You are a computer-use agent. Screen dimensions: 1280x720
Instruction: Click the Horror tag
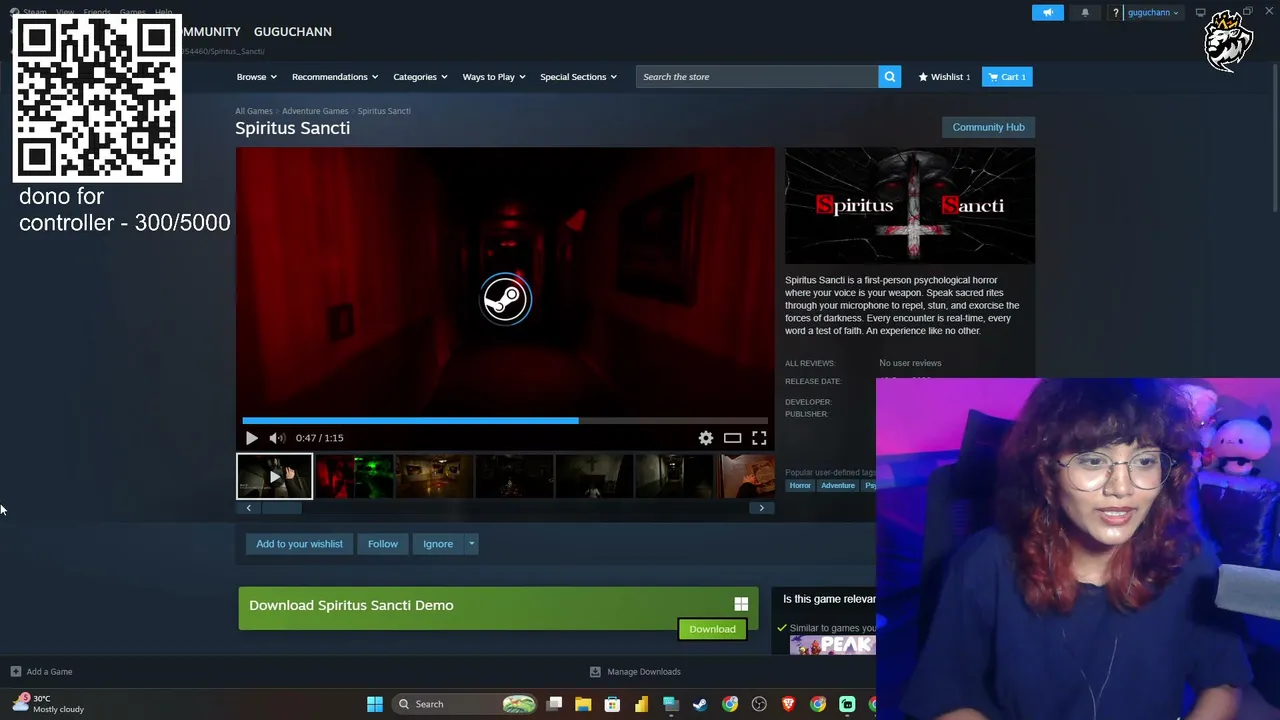click(x=800, y=486)
